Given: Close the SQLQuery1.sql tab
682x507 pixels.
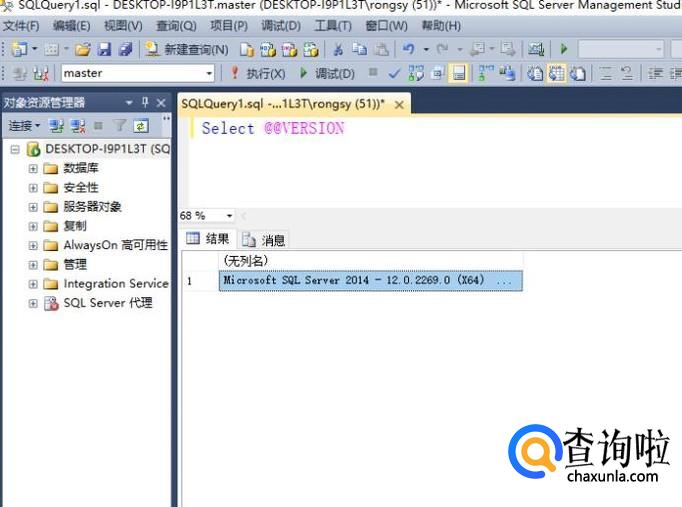Looking at the screenshot, I should pos(399,105).
